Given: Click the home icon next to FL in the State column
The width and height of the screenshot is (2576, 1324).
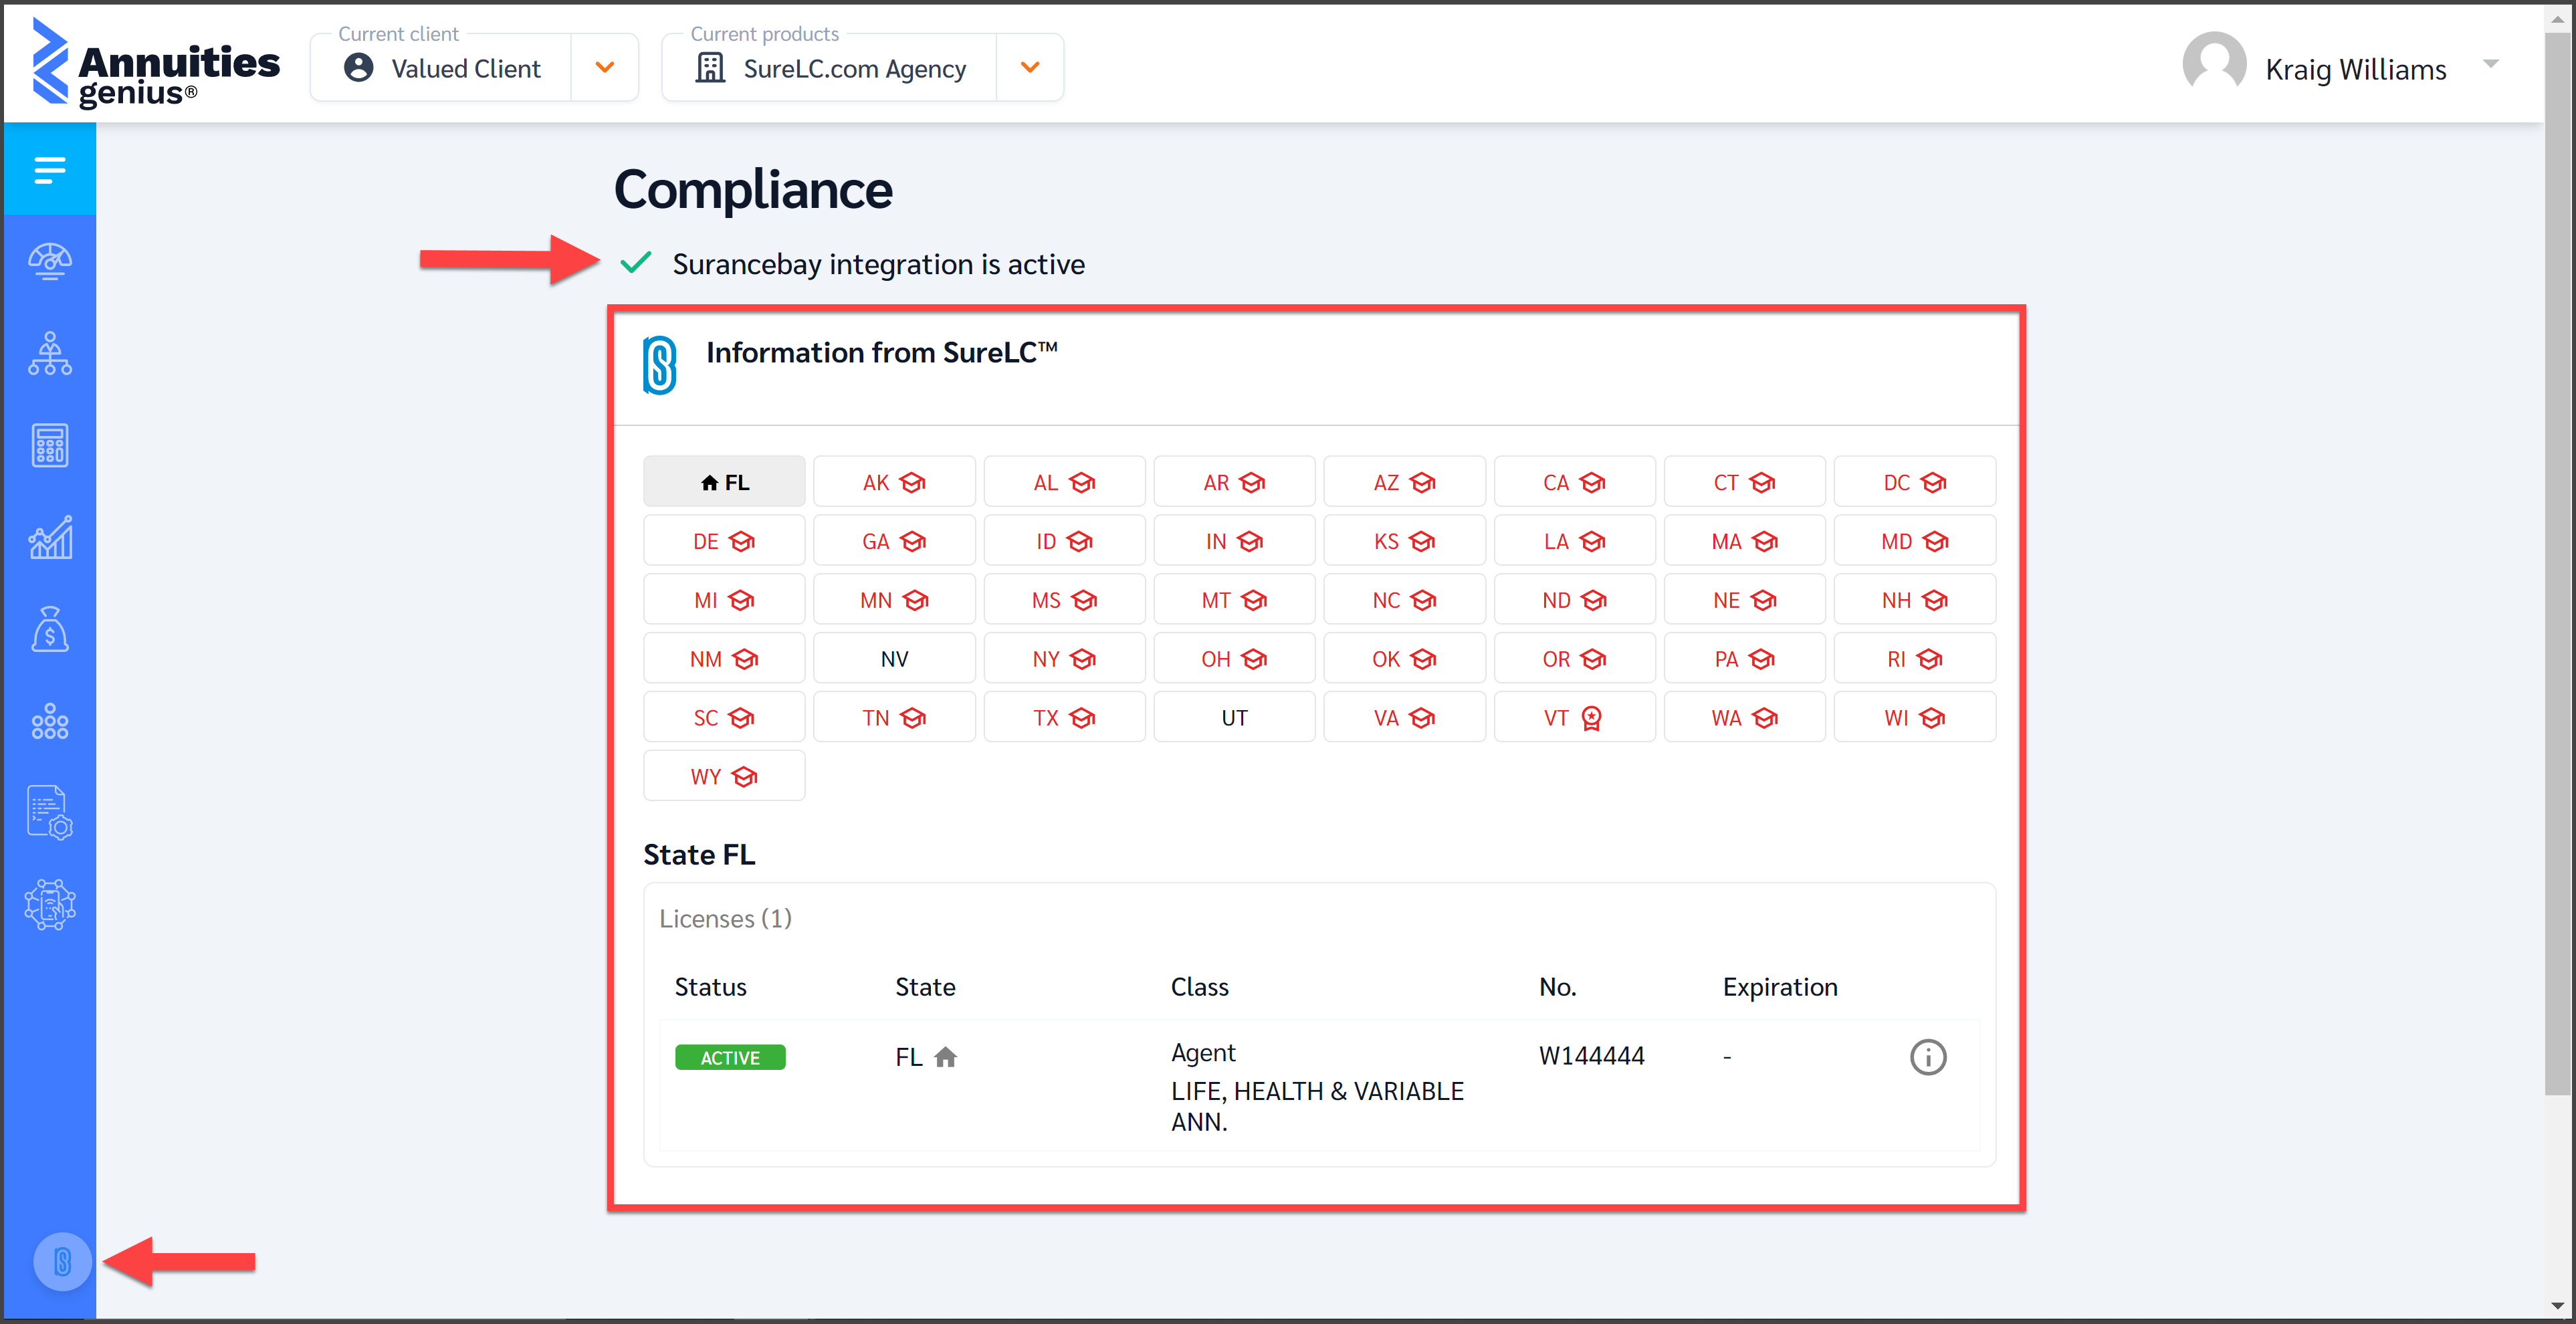Looking at the screenshot, I should point(945,1057).
